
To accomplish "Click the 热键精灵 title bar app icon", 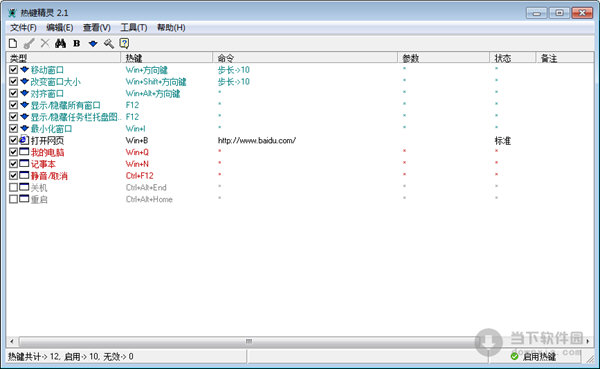I will click(x=12, y=13).
